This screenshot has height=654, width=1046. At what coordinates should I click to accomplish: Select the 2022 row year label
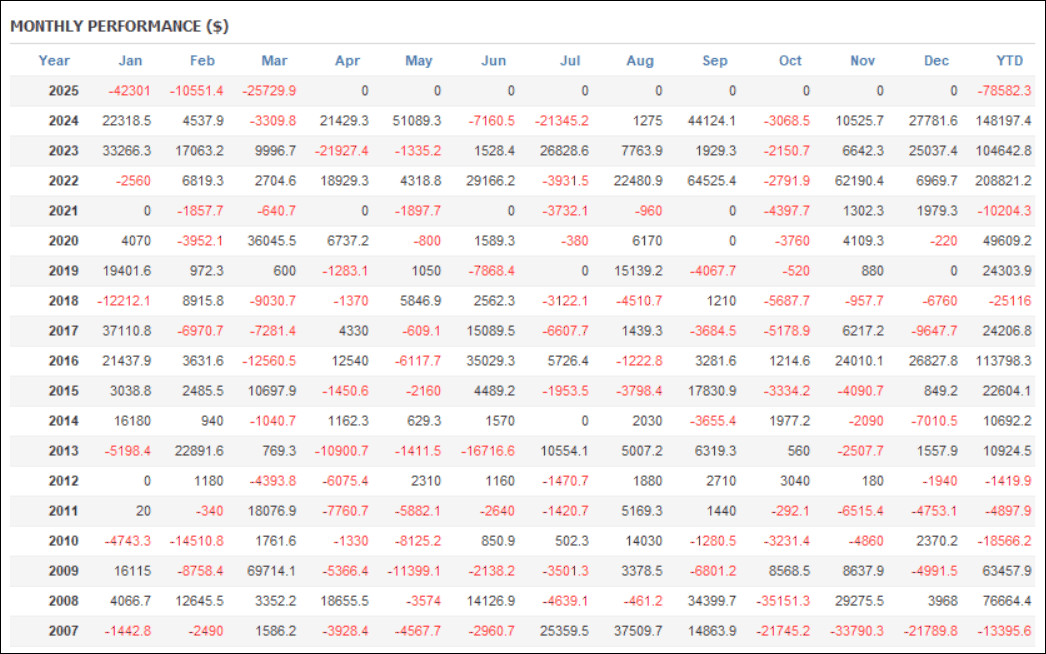[63, 181]
